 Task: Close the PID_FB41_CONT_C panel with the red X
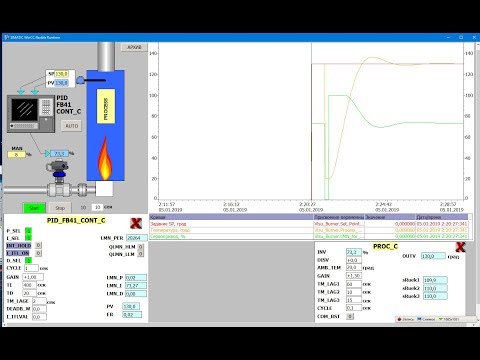[136, 223]
